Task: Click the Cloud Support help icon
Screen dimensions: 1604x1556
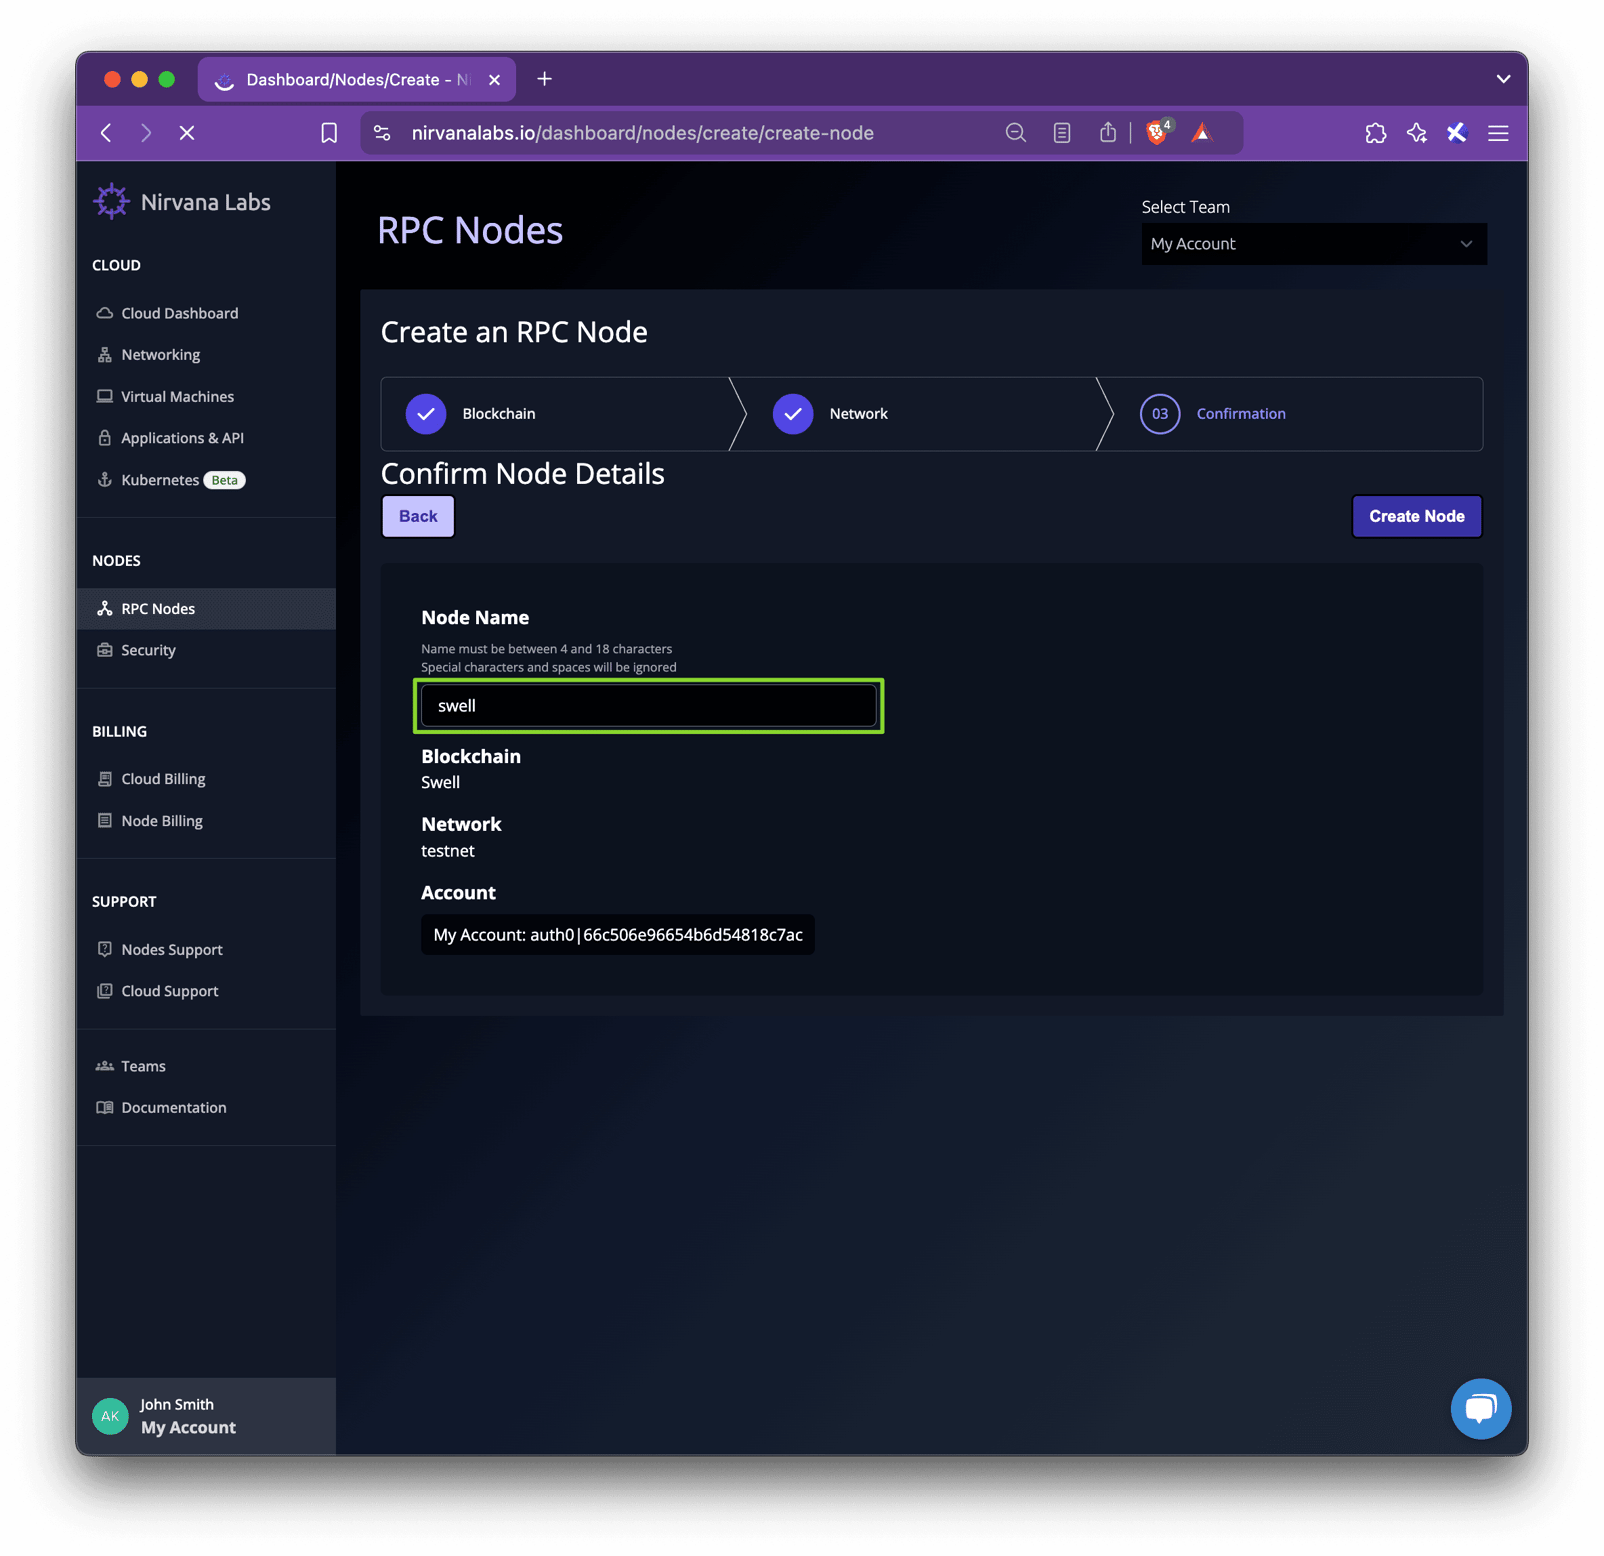Action: point(104,991)
